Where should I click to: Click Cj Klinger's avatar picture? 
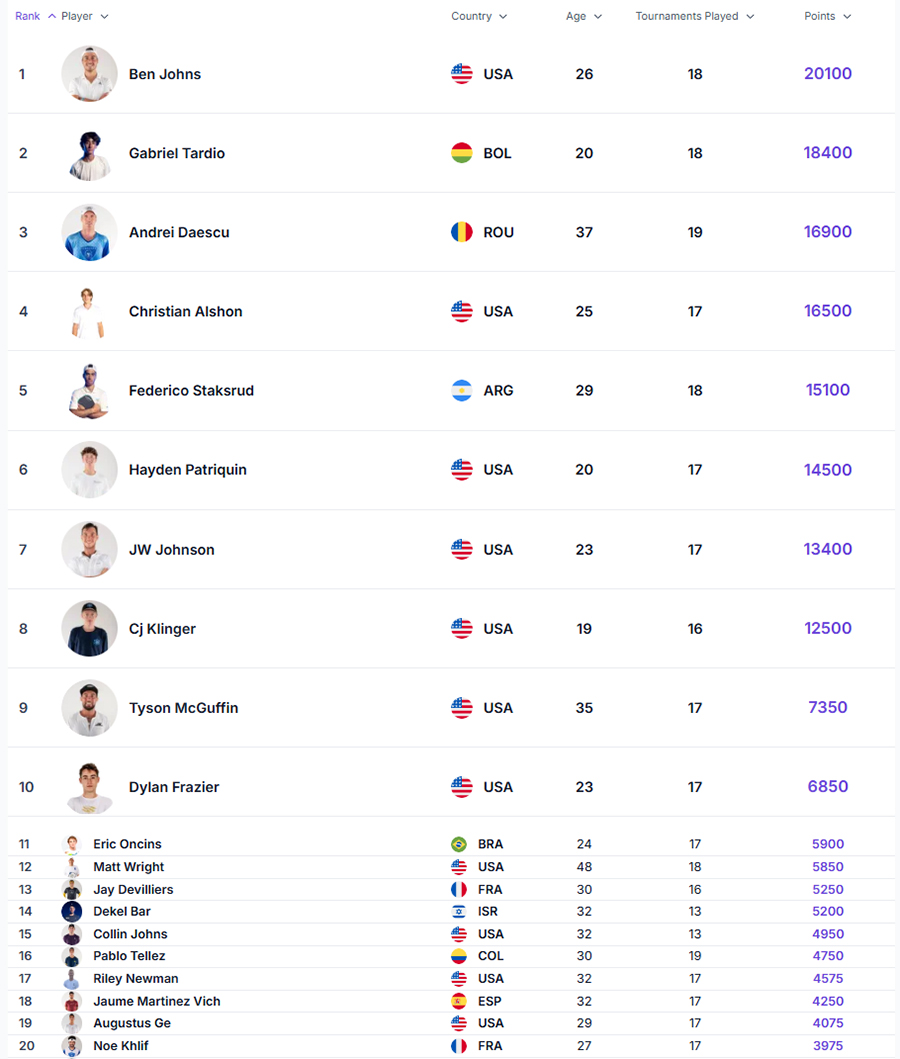pyautogui.click(x=89, y=629)
